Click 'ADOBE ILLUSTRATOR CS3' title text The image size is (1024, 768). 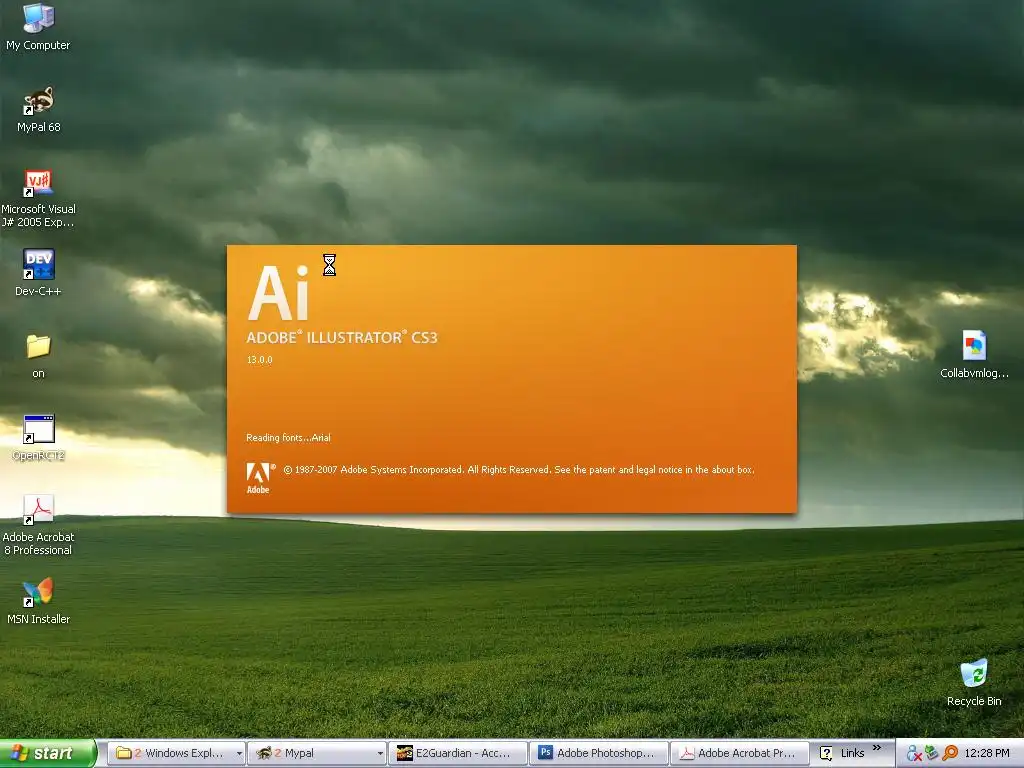[342, 337]
